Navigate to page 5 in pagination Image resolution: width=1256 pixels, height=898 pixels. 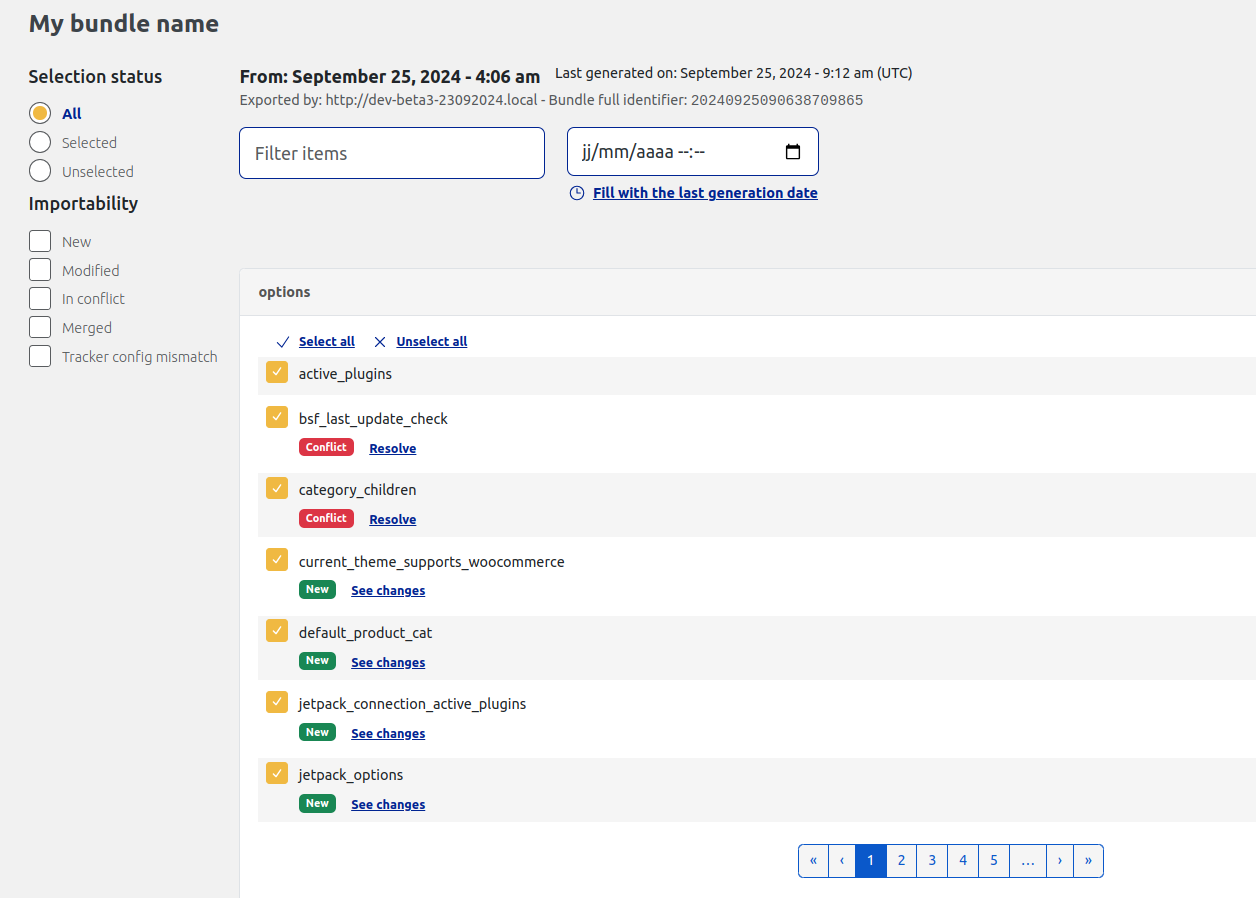(x=994, y=861)
